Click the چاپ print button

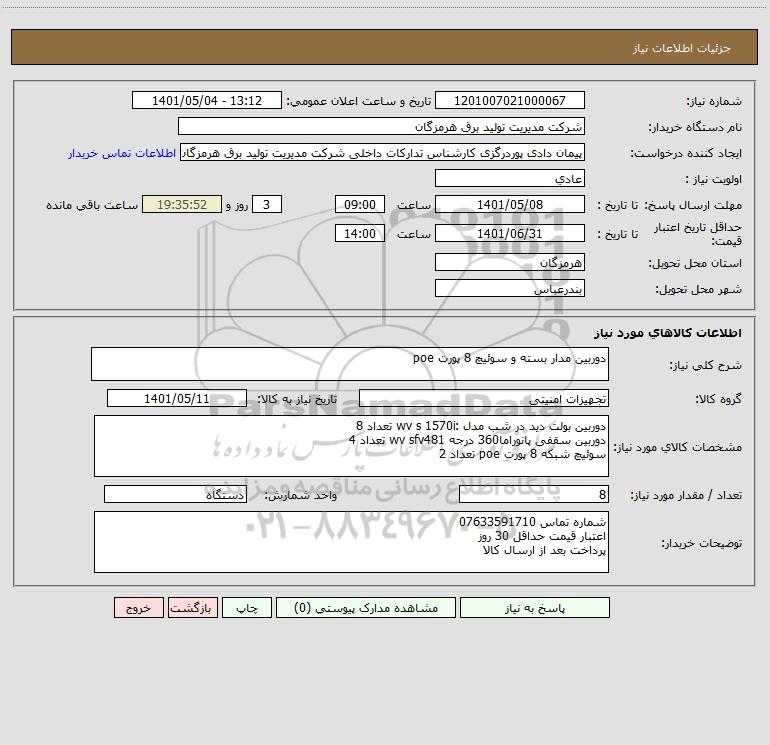[247, 608]
